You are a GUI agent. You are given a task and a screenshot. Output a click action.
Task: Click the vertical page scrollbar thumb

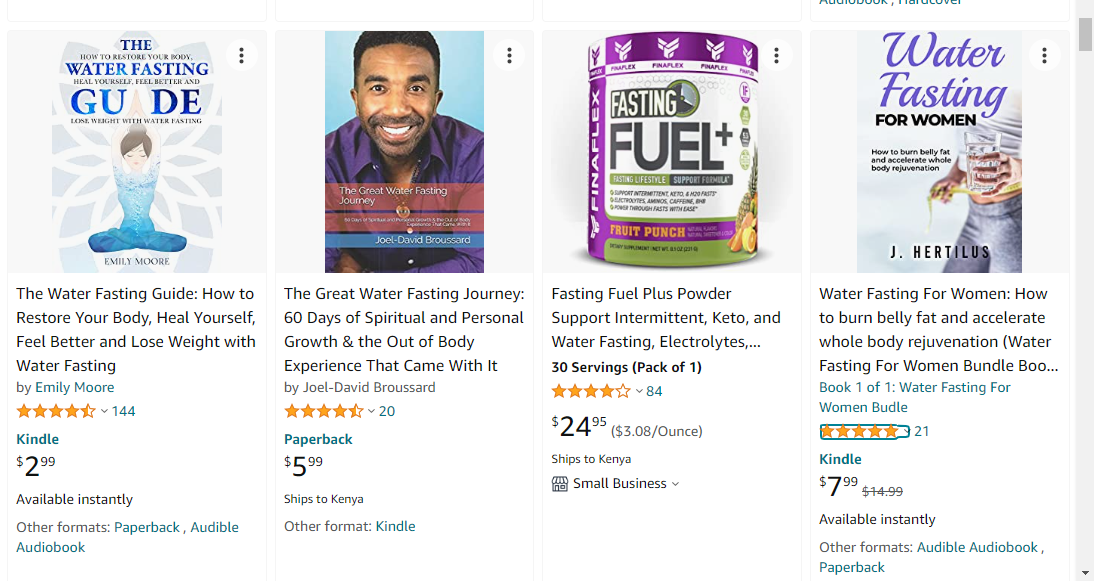(x=1085, y=34)
